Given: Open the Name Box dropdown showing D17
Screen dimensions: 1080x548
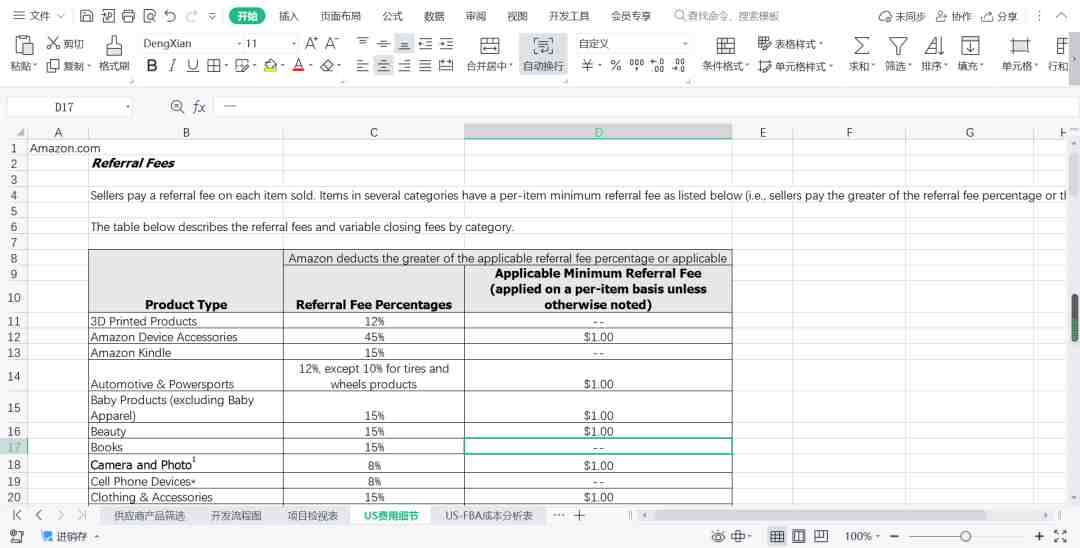Looking at the screenshot, I should (x=128, y=107).
